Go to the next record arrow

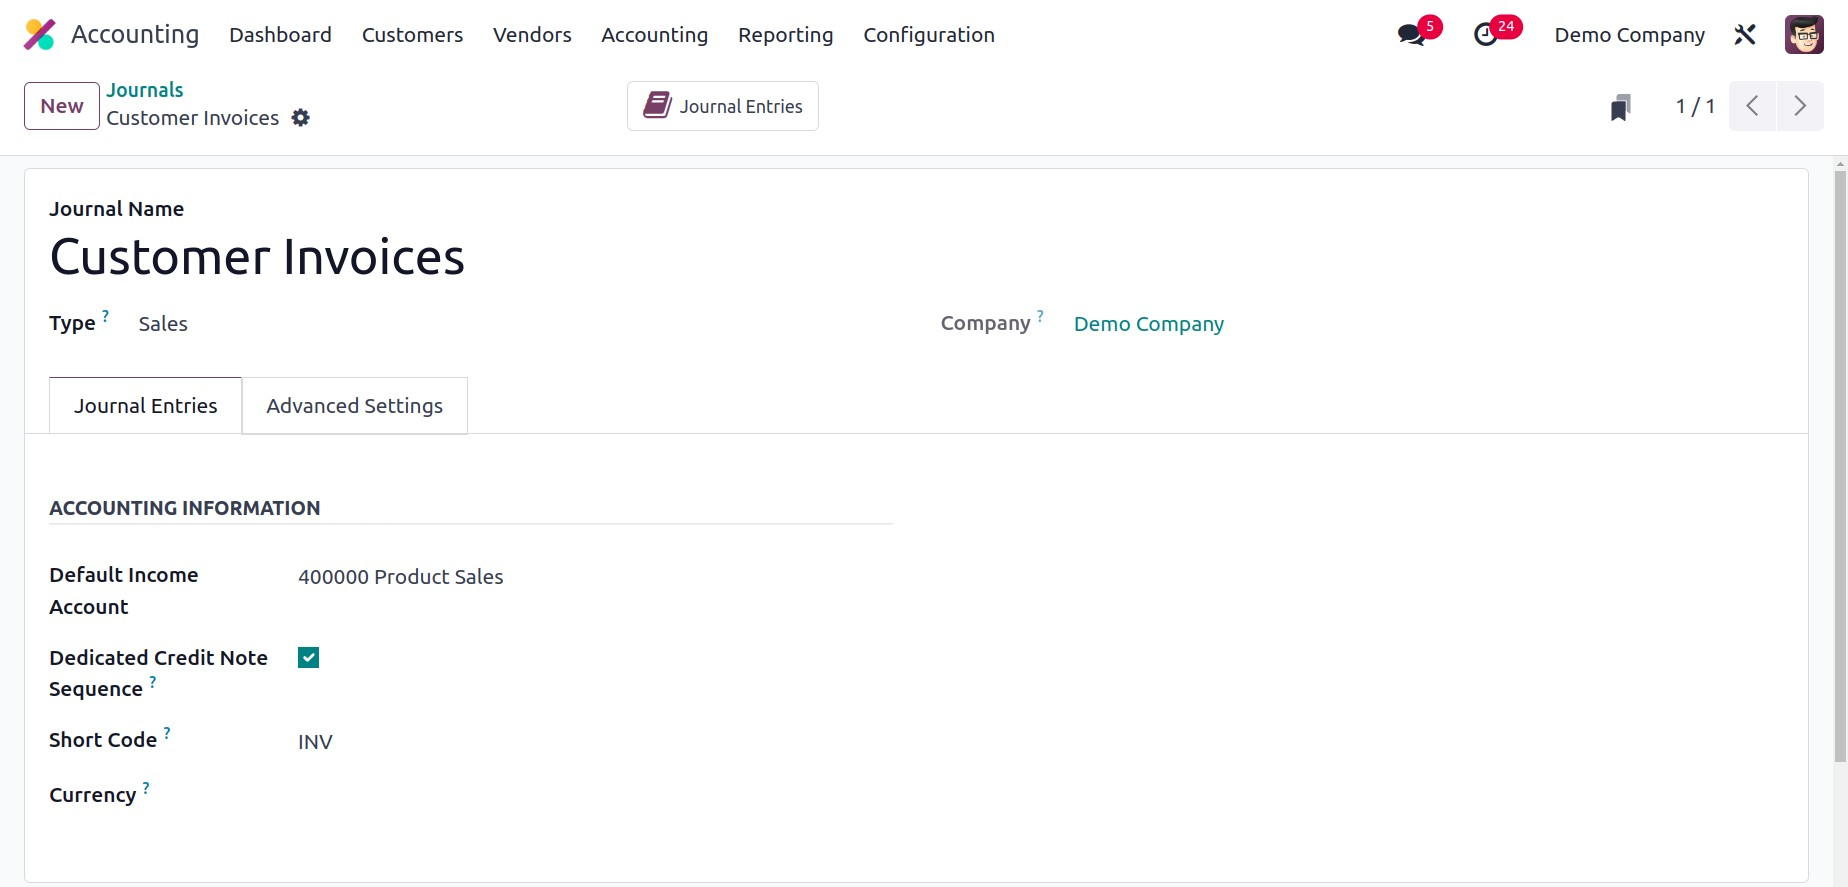[1800, 106]
